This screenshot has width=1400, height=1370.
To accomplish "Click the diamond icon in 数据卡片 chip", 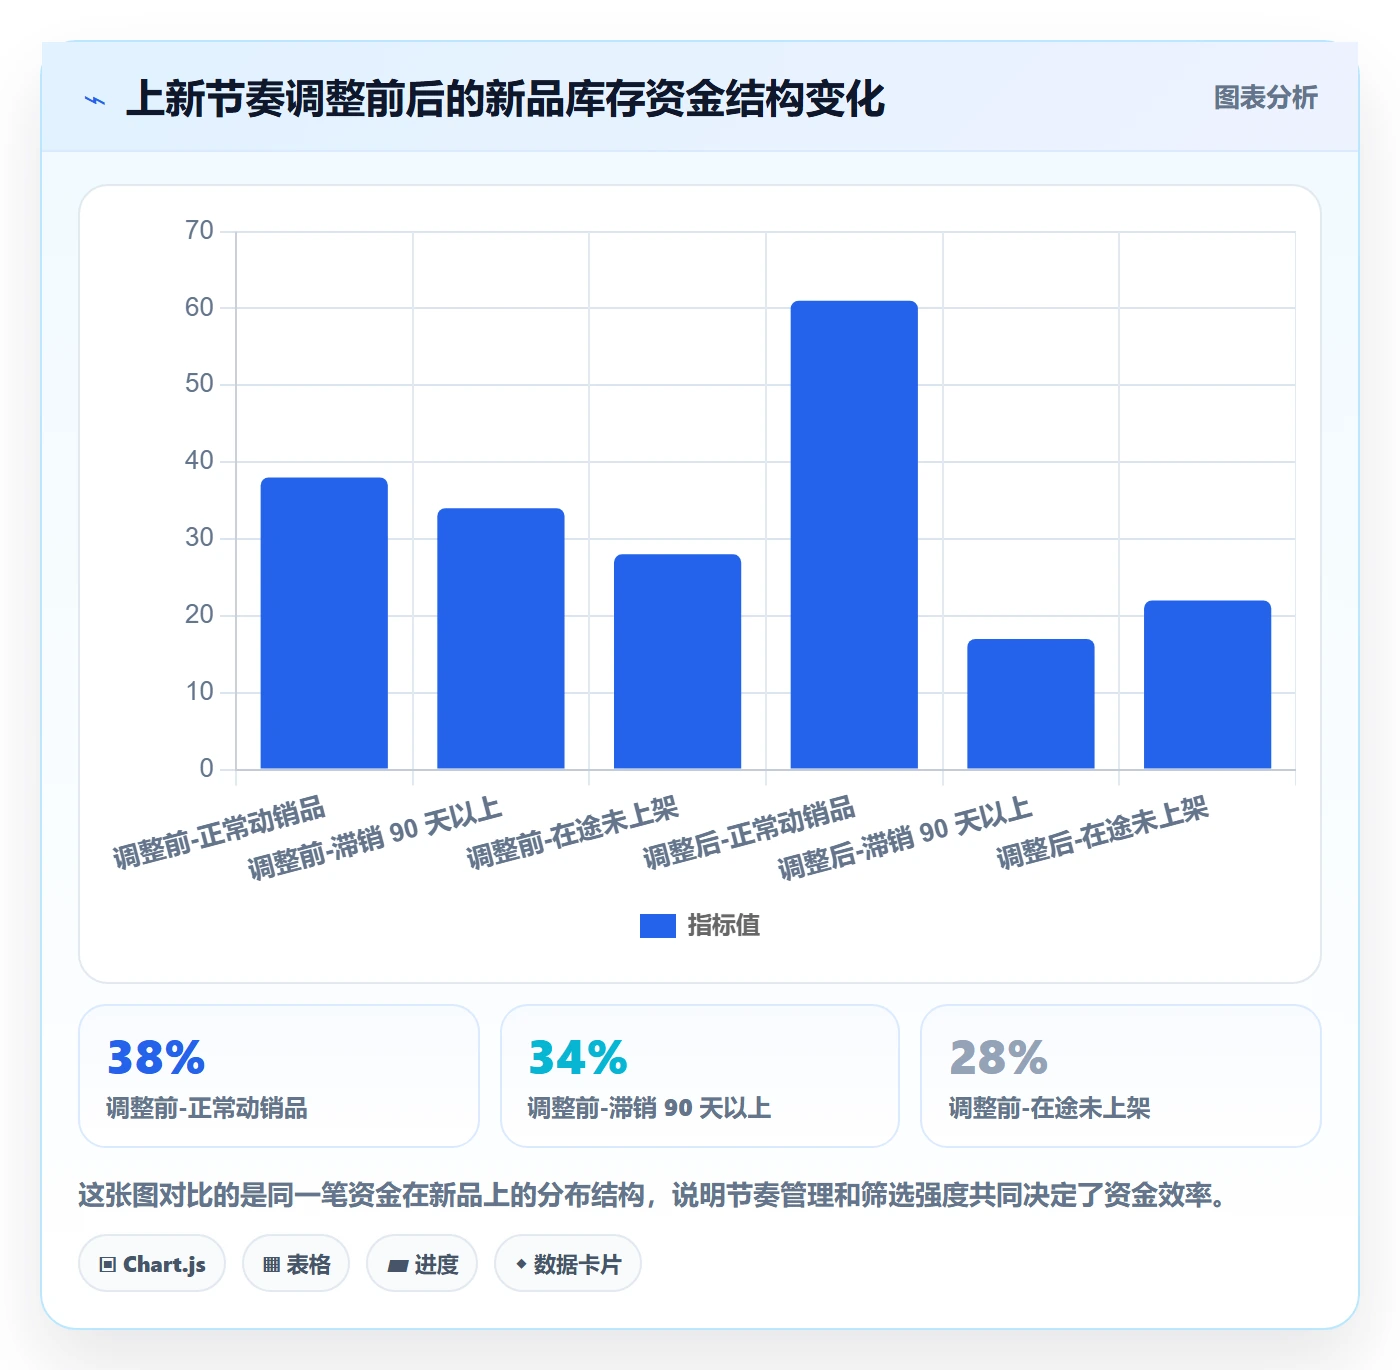I will (x=521, y=1264).
